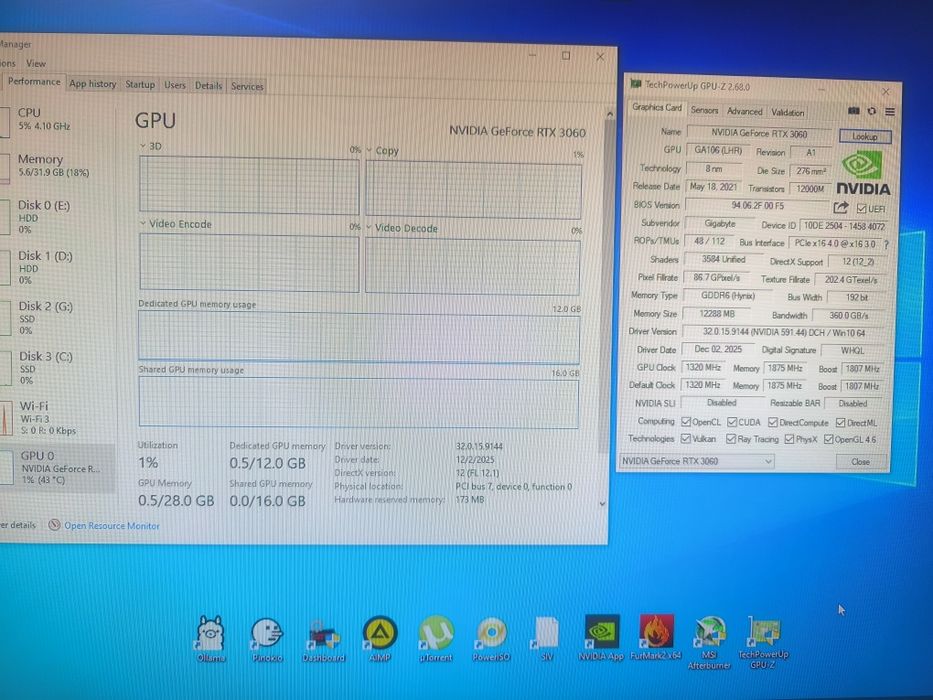Open the Advanced tab in GPU-Z
933x700 pixels.
coord(744,111)
